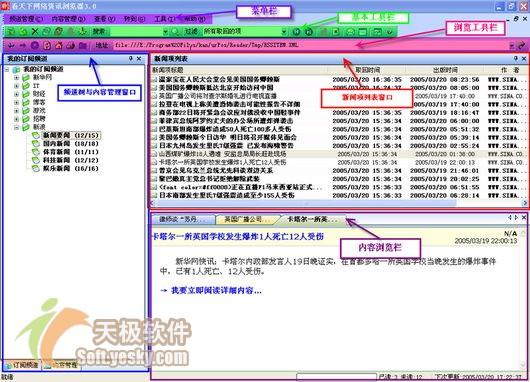Click the feed icon beside 娱乐新闻

pyautogui.click(x=36, y=168)
